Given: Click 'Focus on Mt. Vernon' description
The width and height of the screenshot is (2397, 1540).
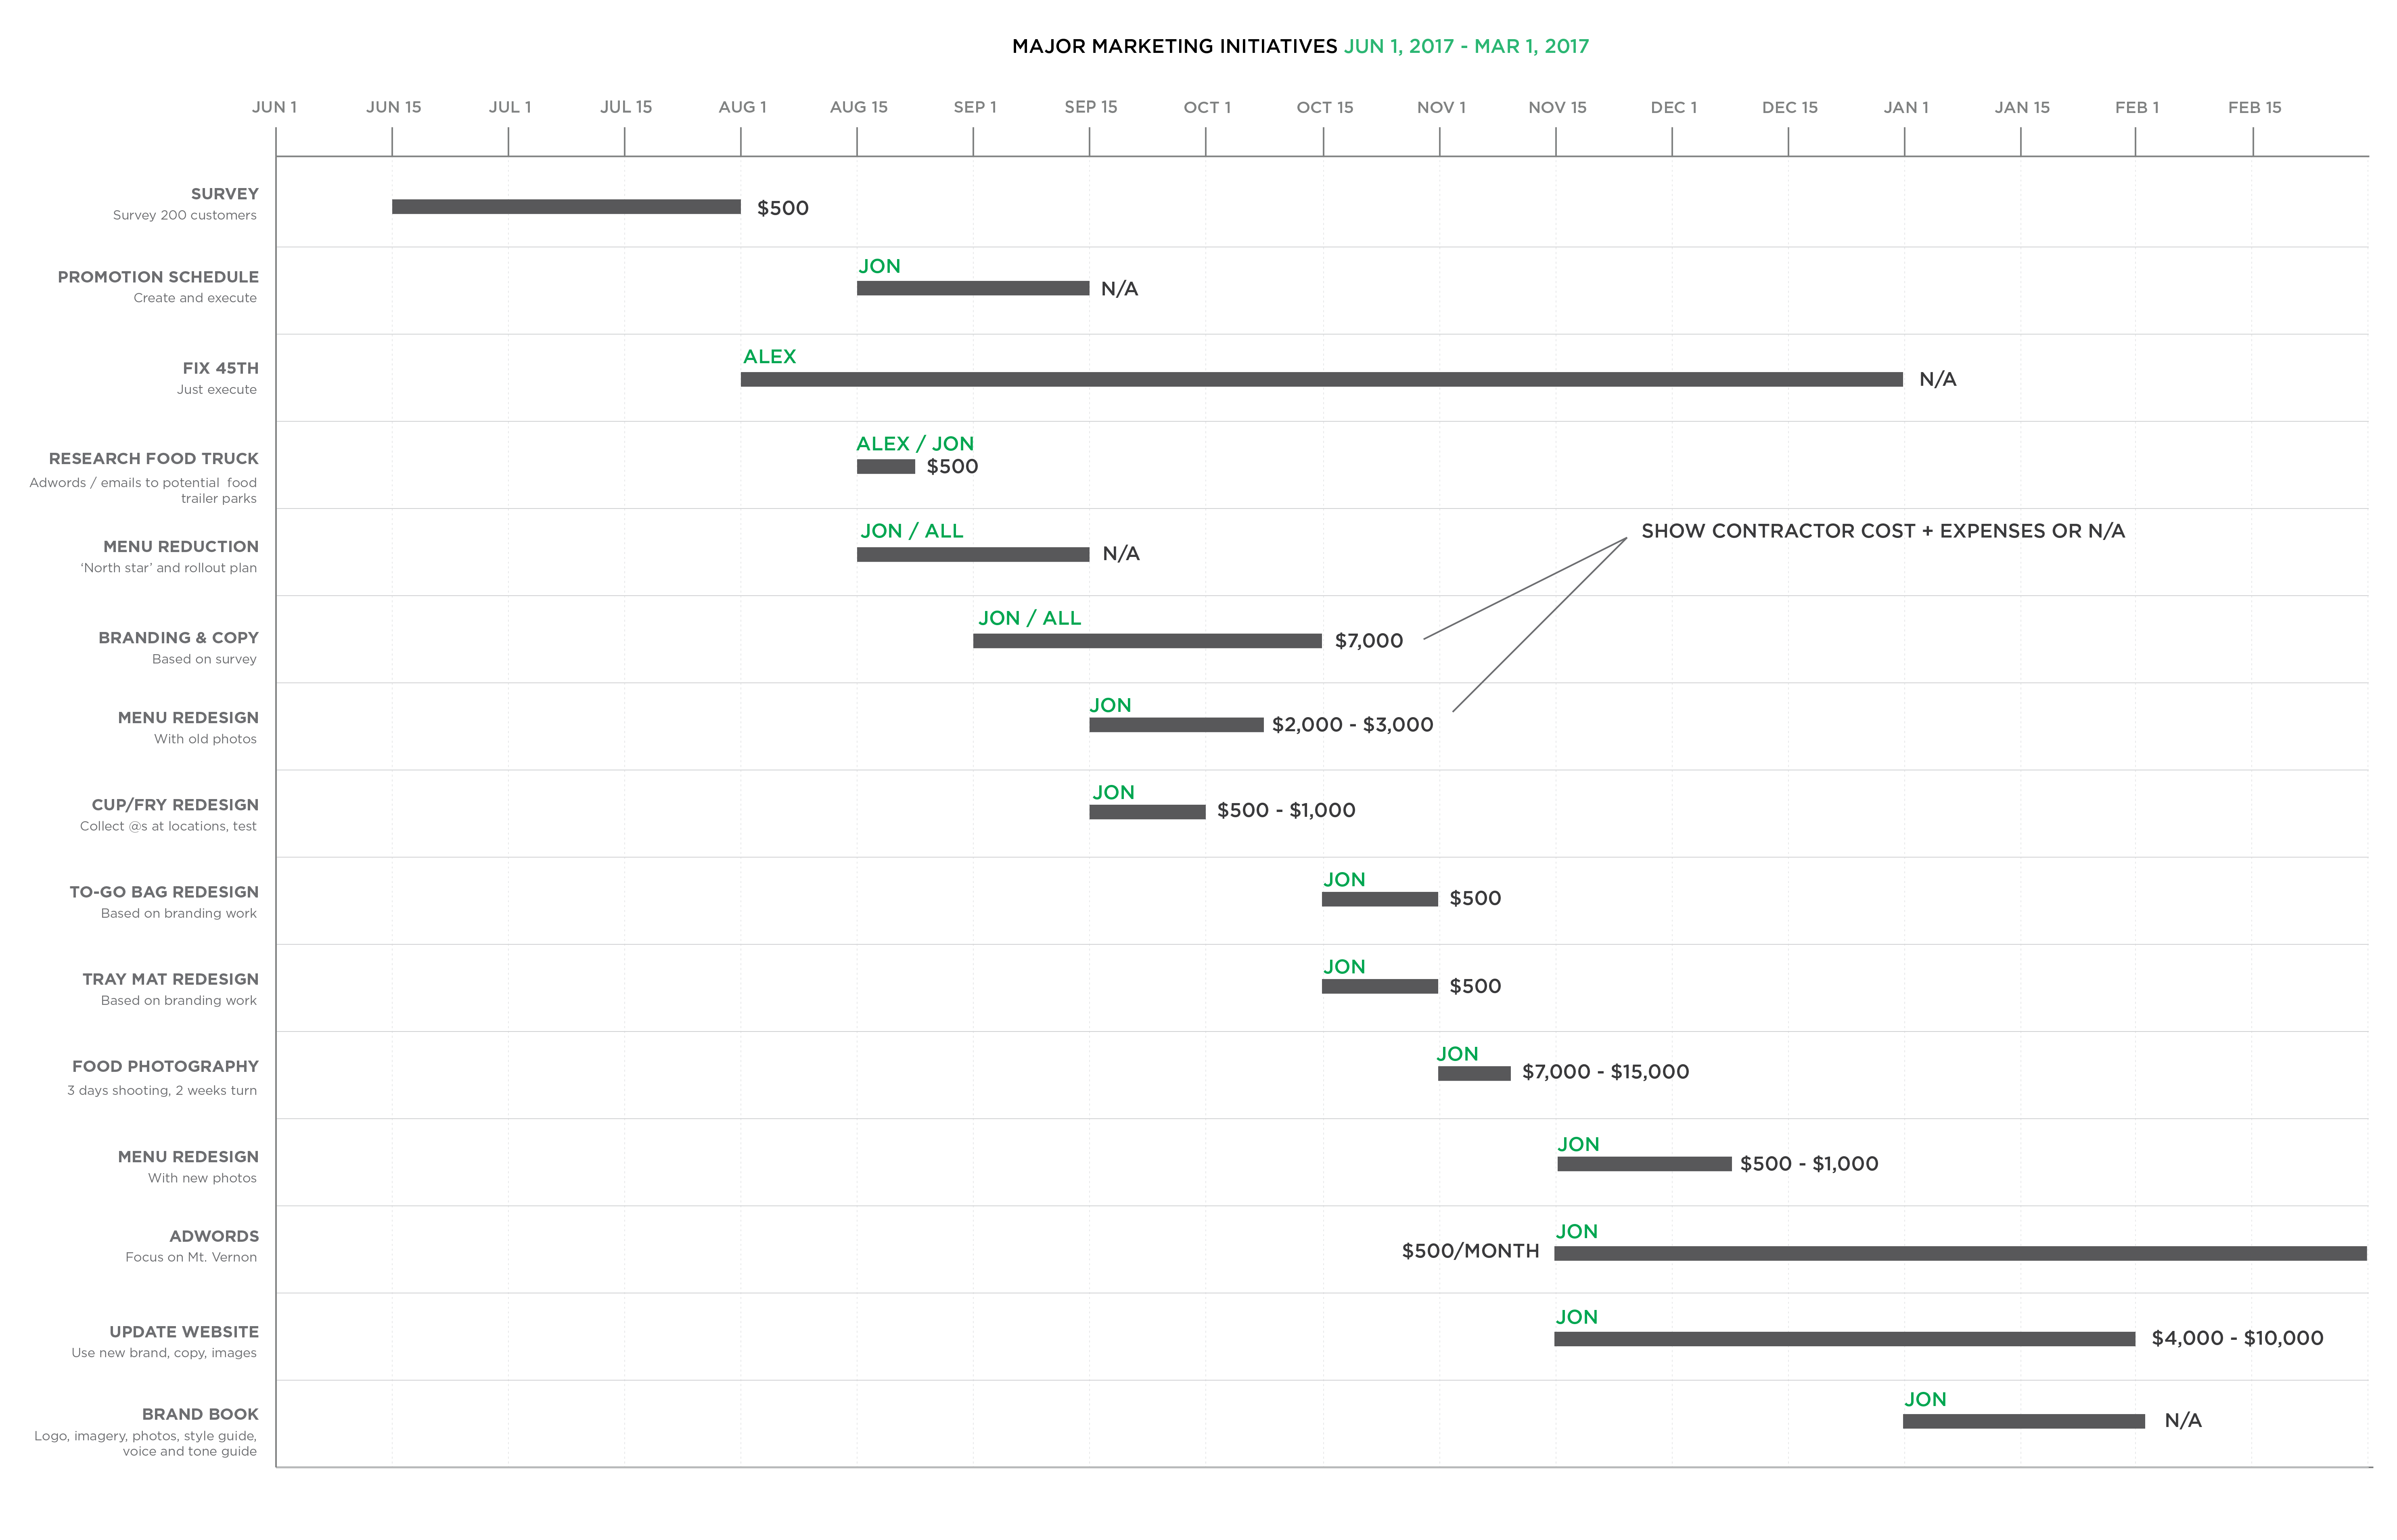Looking at the screenshot, I should point(191,1257).
